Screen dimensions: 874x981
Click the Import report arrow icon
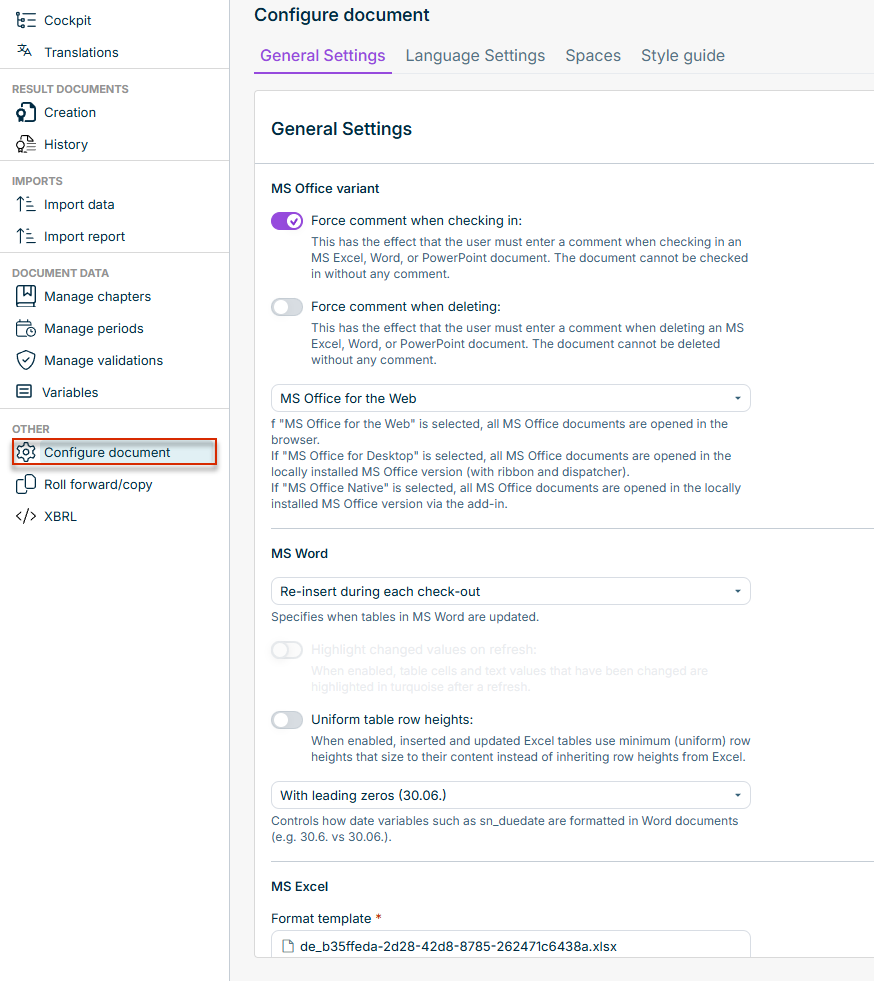click(26, 236)
